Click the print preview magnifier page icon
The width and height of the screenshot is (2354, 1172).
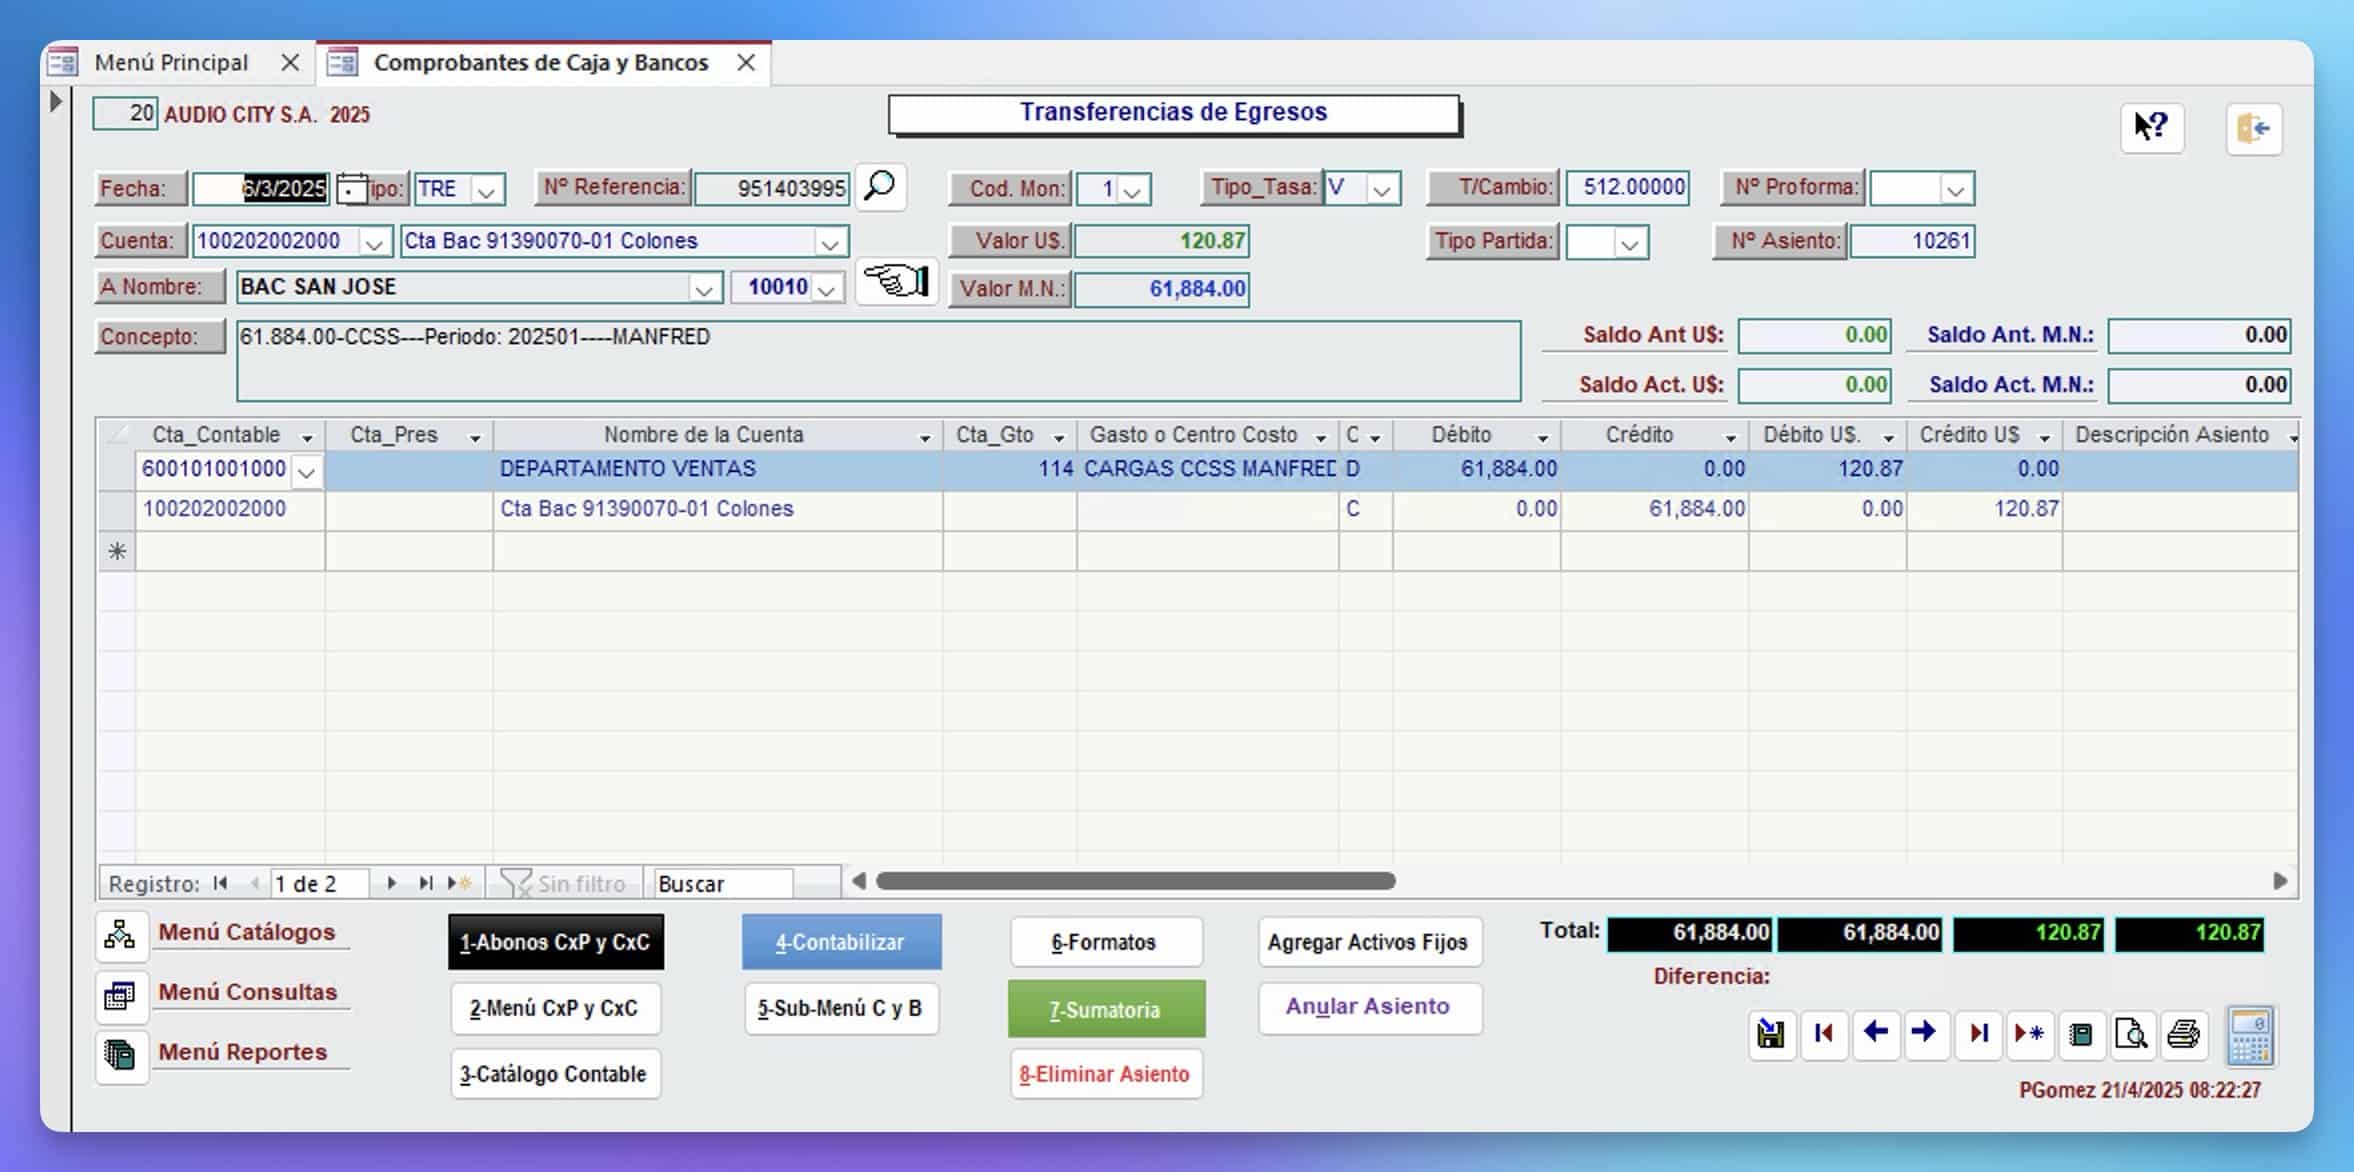2131,1033
